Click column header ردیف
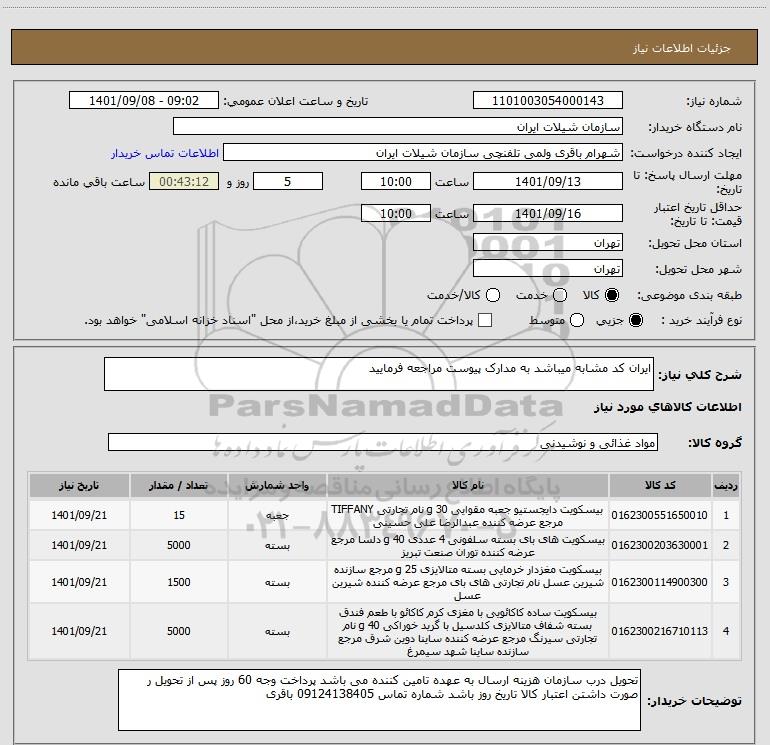The width and height of the screenshot is (770, 745). 725,485
